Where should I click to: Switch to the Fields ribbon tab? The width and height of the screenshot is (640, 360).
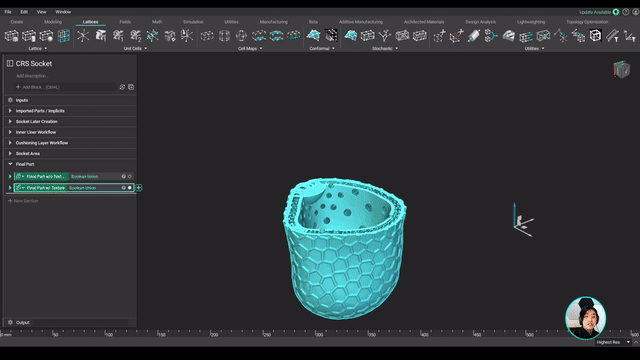[x=125, y=22]
